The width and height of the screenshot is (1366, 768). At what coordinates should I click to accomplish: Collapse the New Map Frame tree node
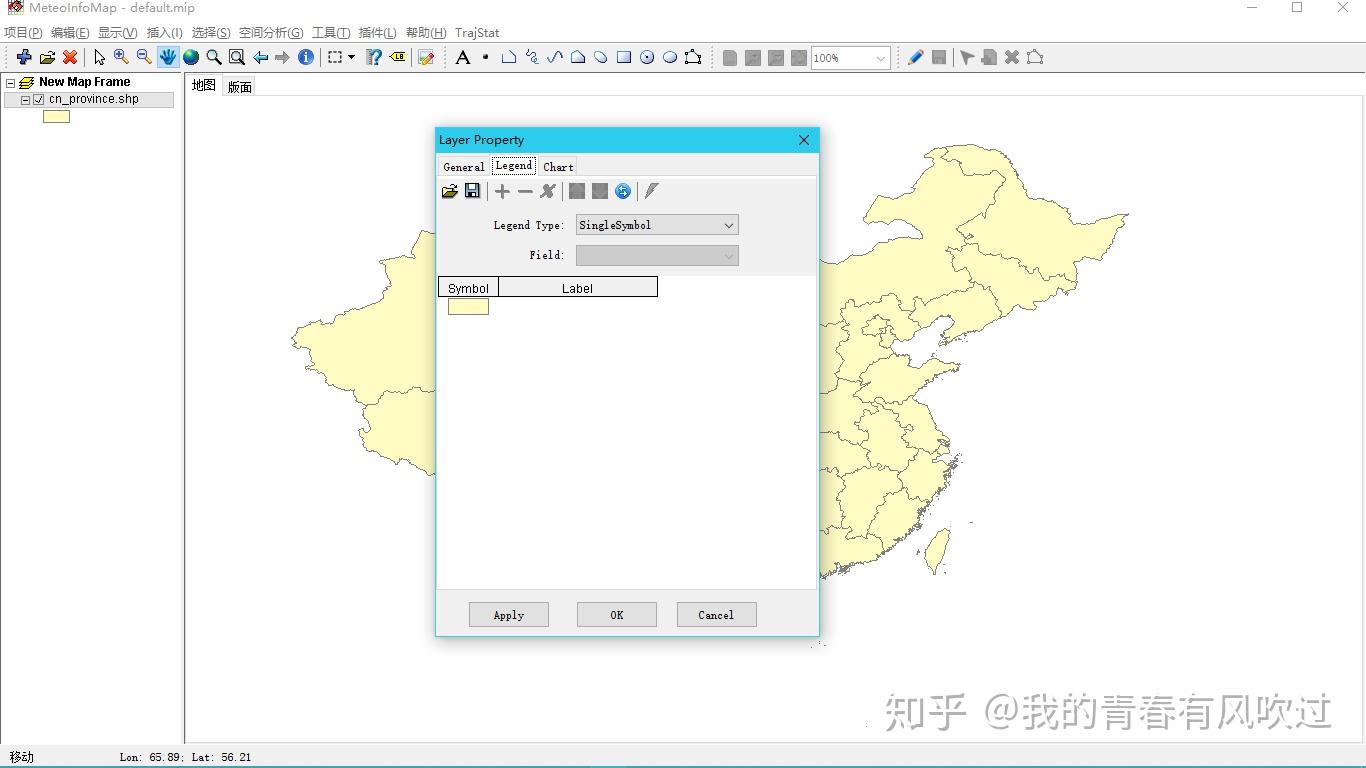pos(8,81)
